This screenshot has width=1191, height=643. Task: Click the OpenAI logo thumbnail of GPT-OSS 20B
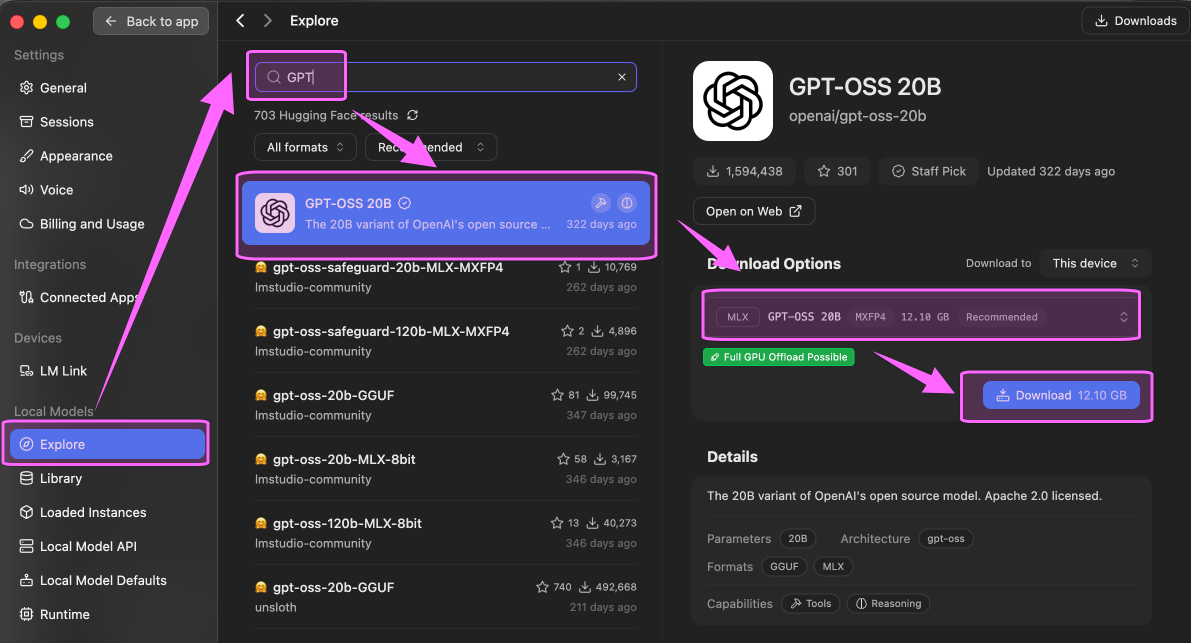(x=732, y=101)
